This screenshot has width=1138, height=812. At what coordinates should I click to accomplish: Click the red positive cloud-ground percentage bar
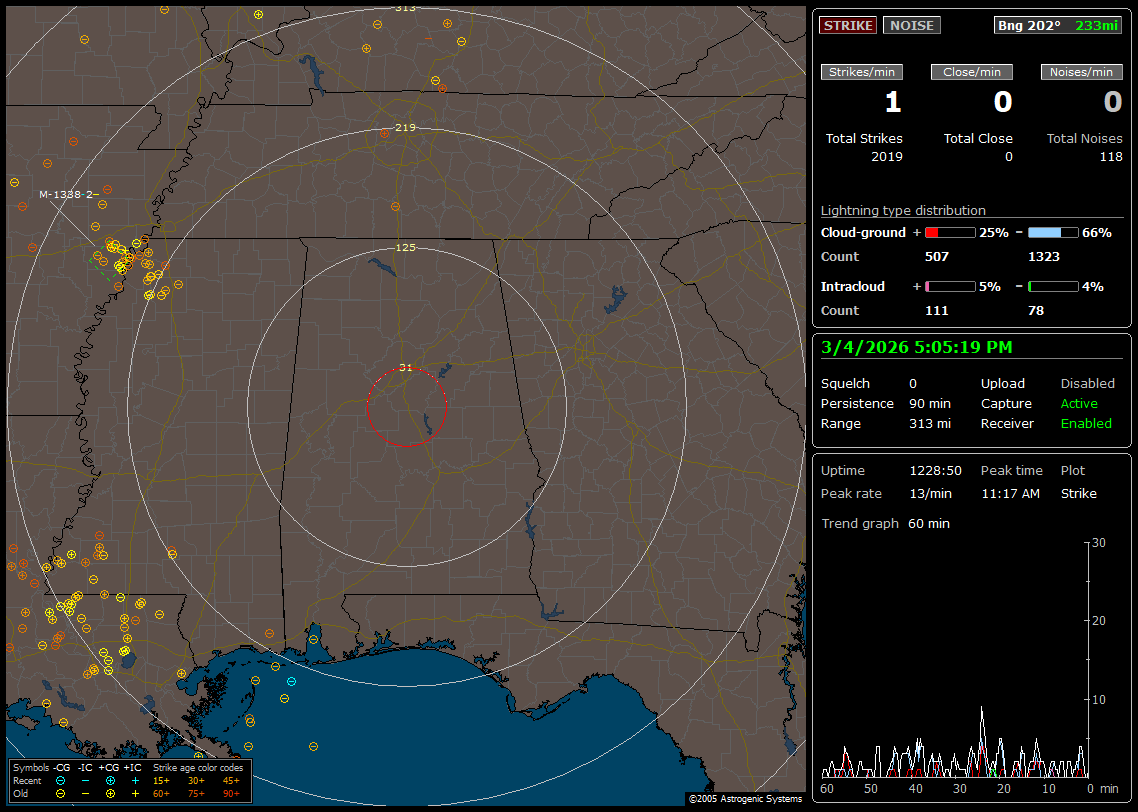coord(949,232)
